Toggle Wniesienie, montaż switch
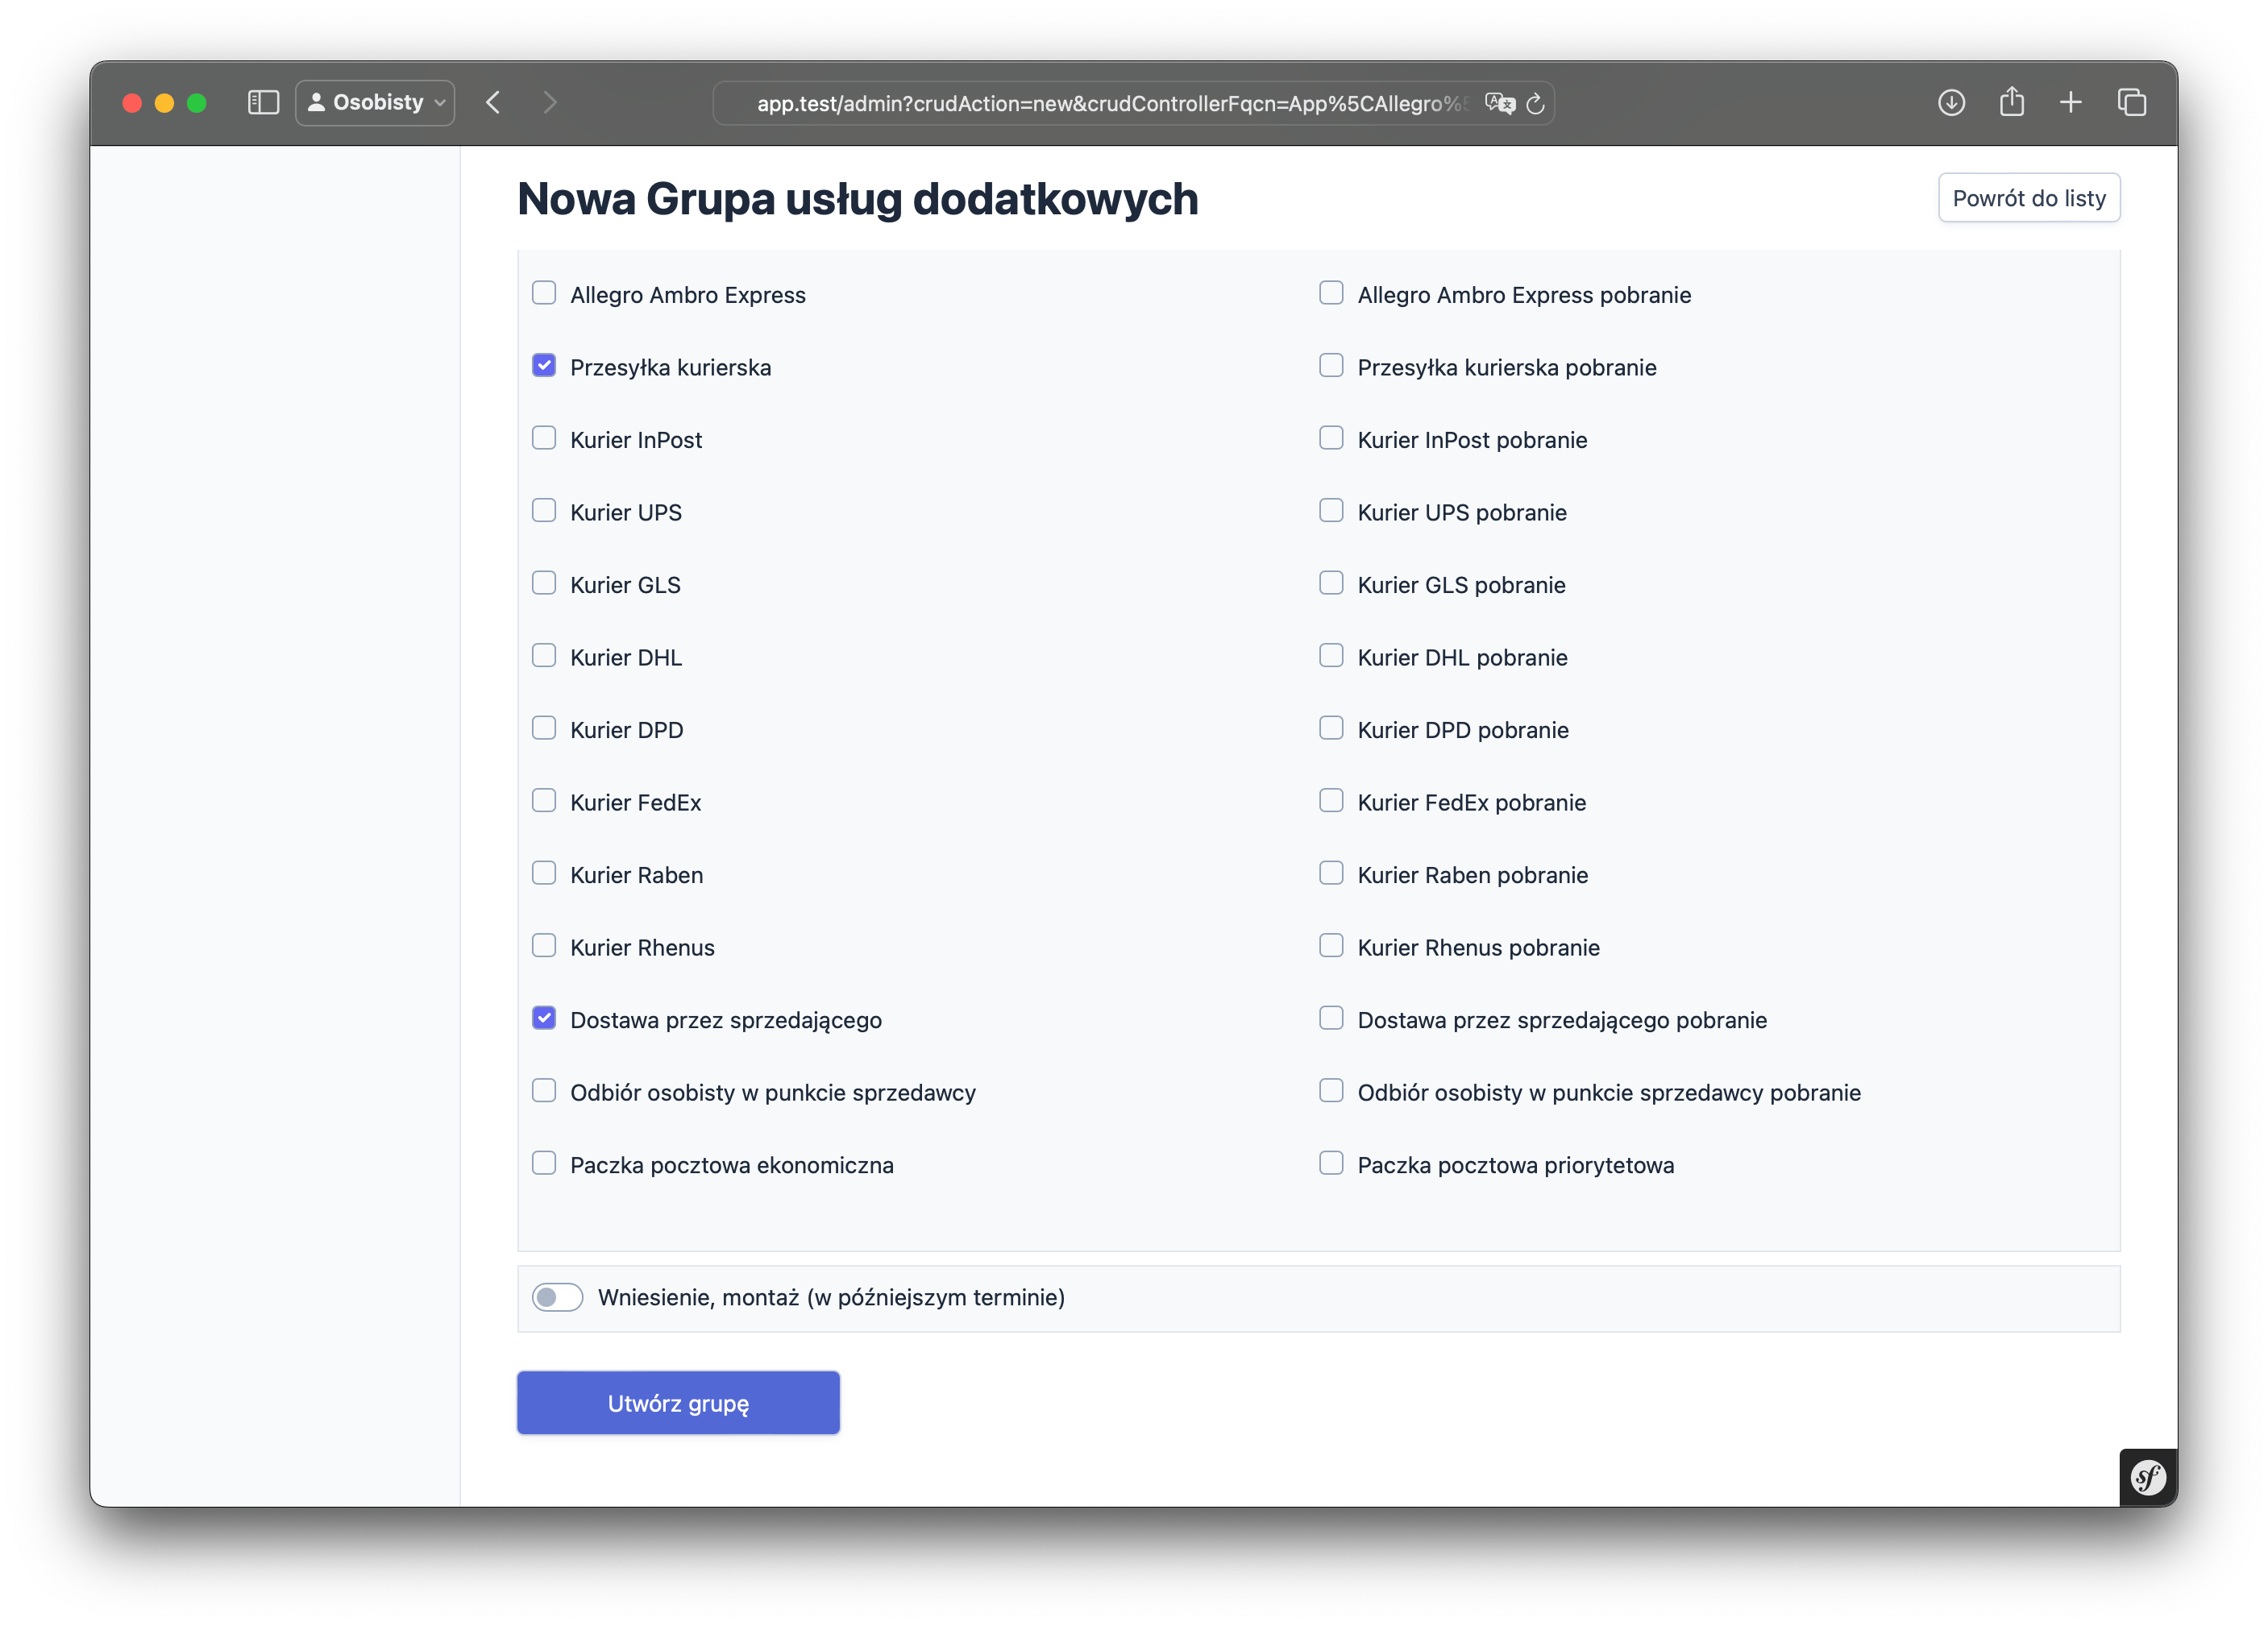 pyautogui.click(x=557, y=1297)
